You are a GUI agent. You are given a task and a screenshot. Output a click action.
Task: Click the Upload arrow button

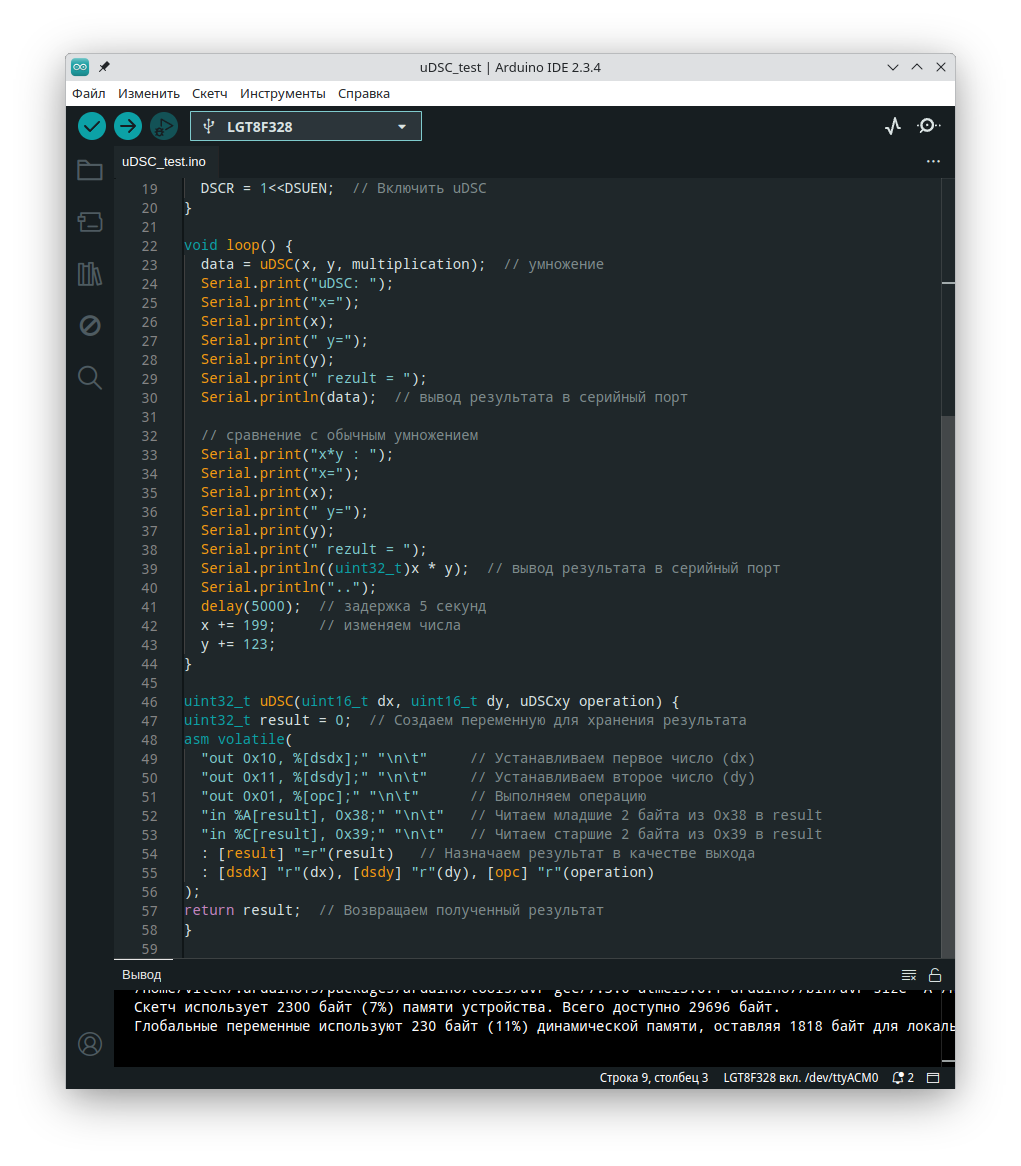128,126
